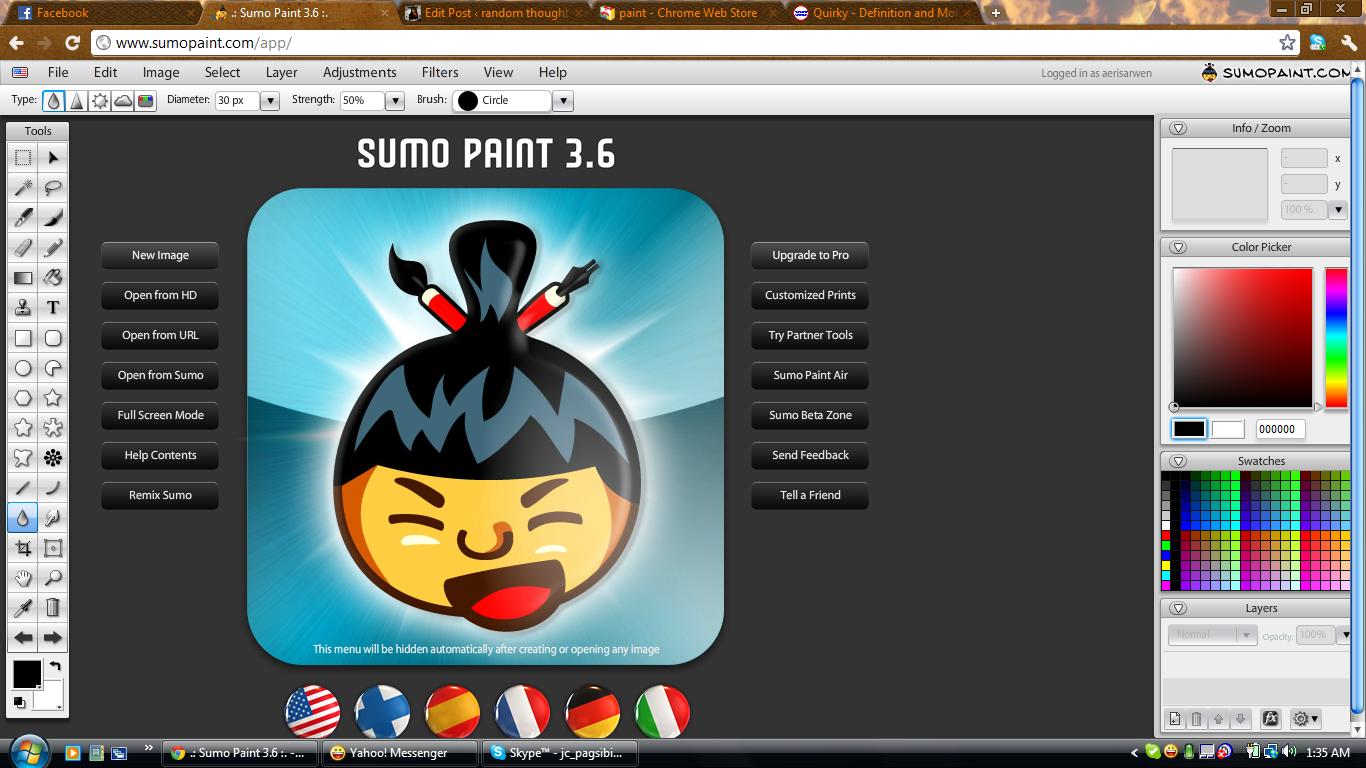Select the Pencil tool
Screen dimensions: 1366x768
(53, 248)
